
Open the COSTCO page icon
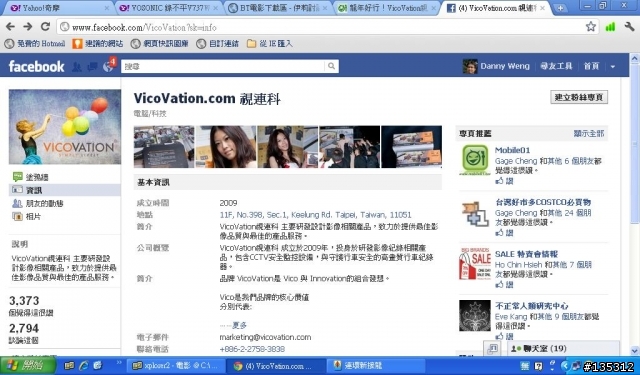click(475, 213)
